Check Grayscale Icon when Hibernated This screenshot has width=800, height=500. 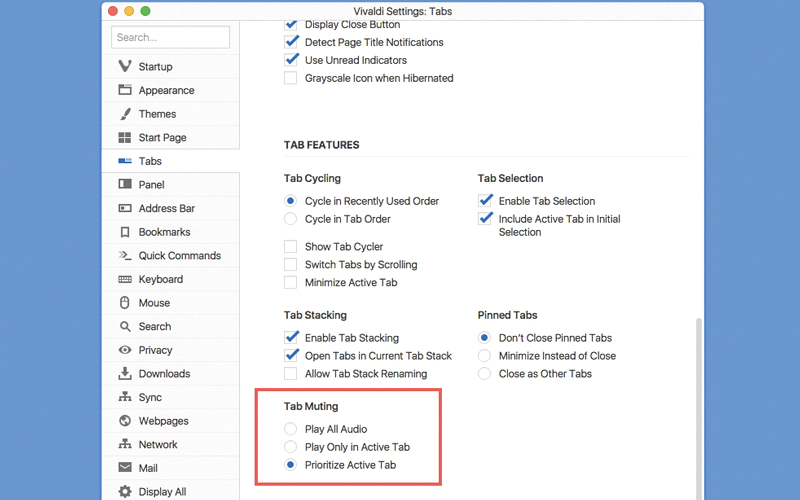[x=291, y=78]
